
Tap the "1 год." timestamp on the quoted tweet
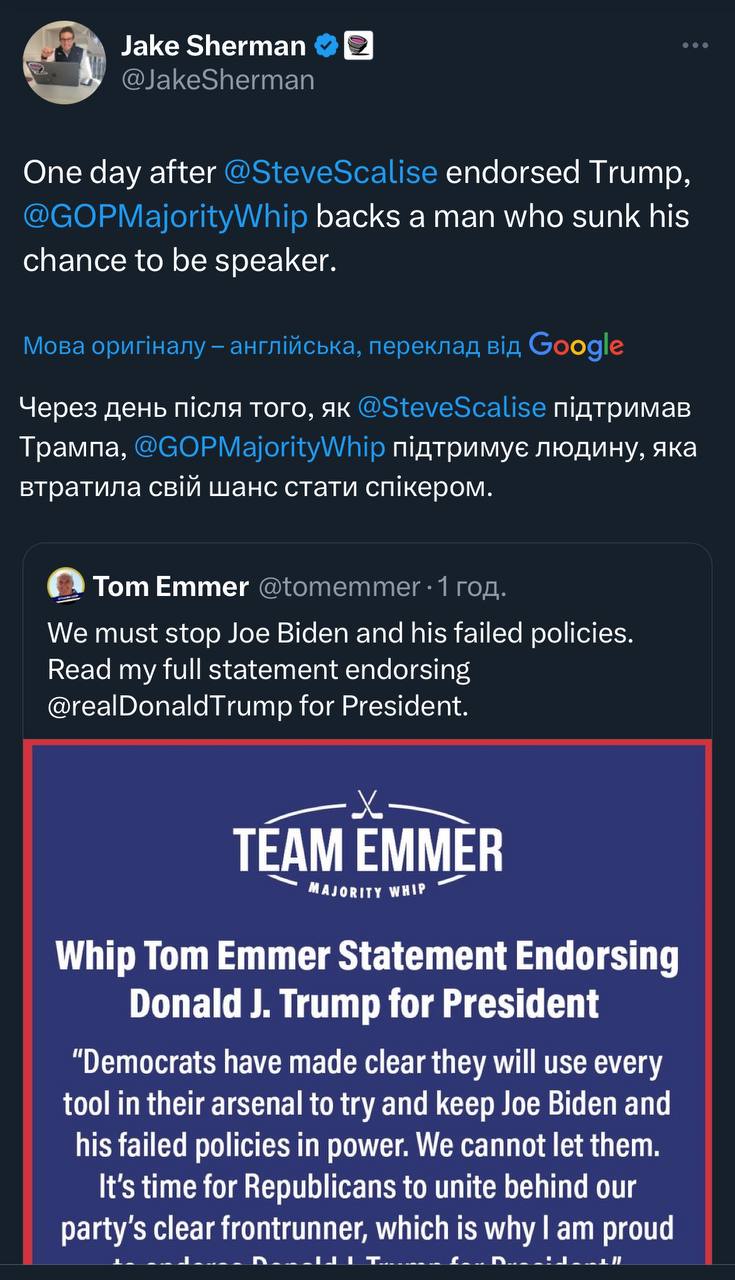[472, 586]
